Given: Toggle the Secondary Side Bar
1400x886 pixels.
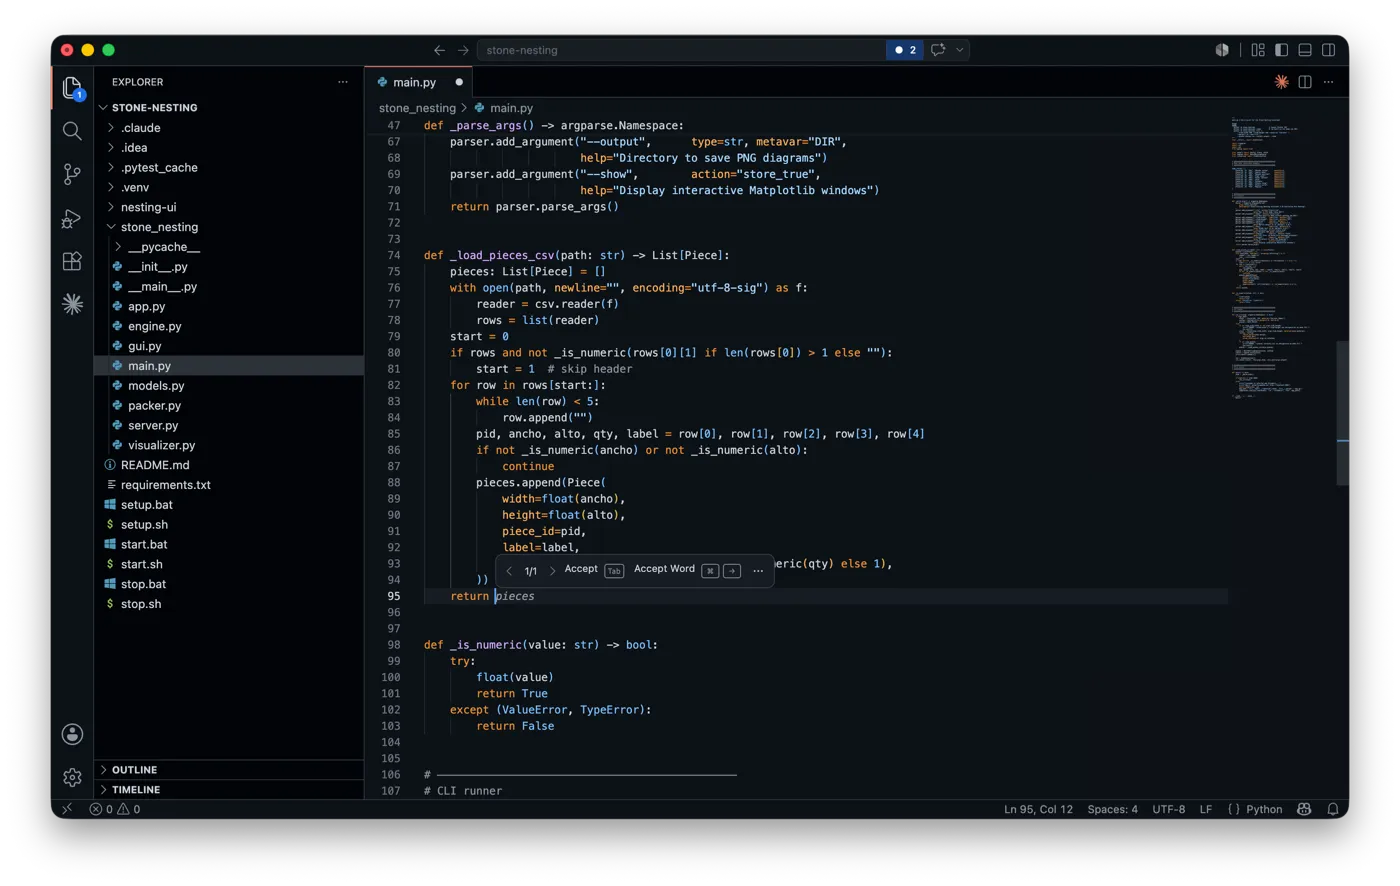Looking at the screenshot, I should point(1329,50).
